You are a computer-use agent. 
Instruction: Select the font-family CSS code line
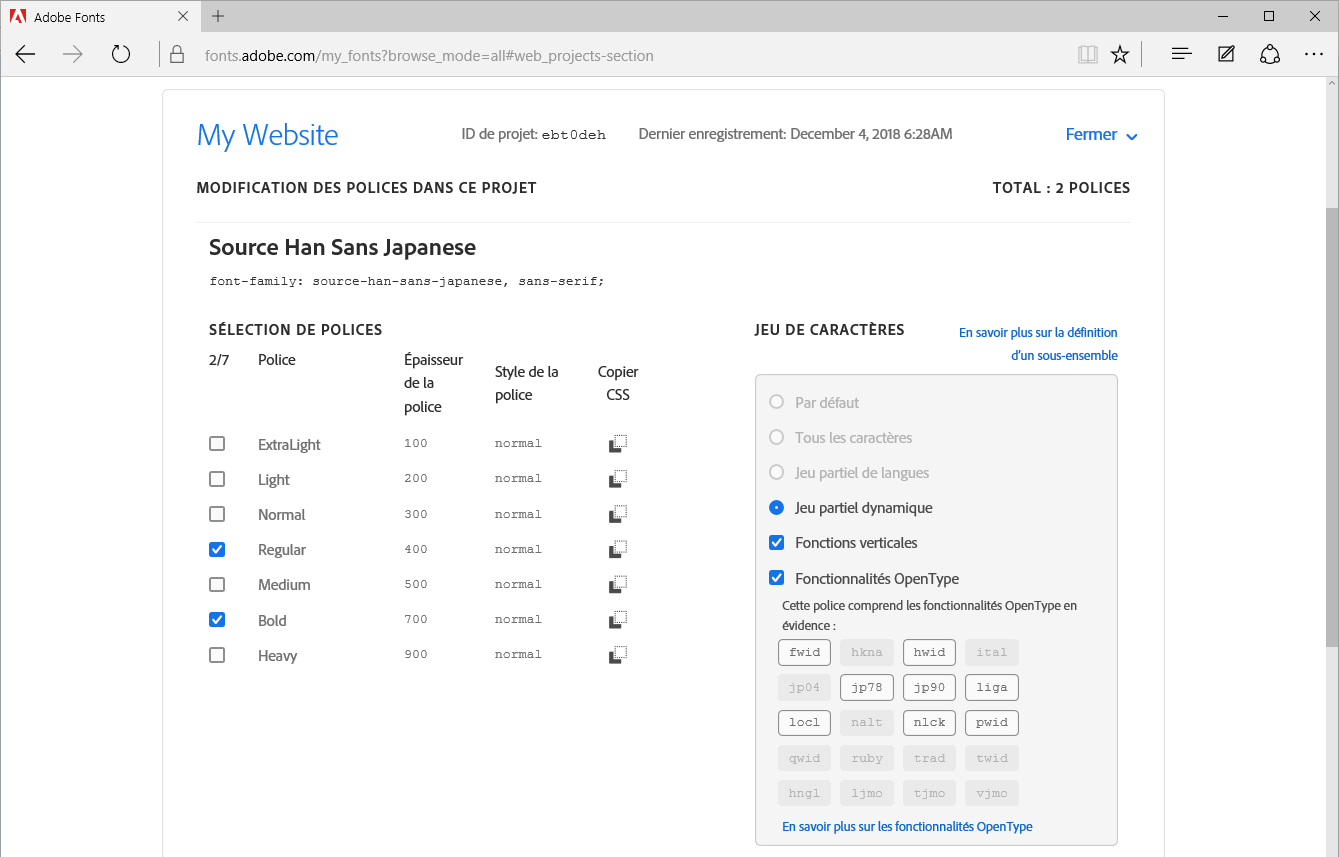pos(407,282)
